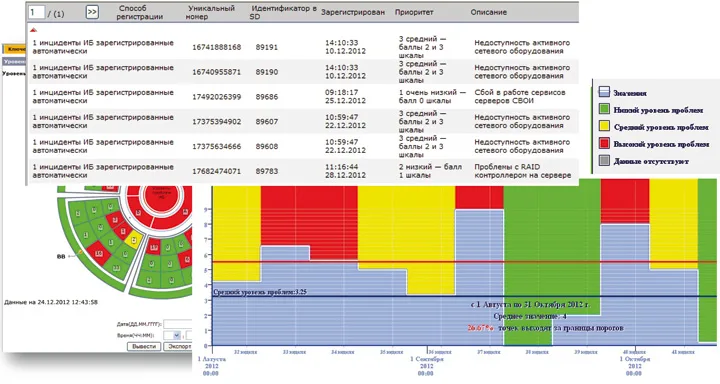The width and height of the screenshot is (720, 384).
Task: Click the red 26.67% percentage value
Action: point(481,328)
